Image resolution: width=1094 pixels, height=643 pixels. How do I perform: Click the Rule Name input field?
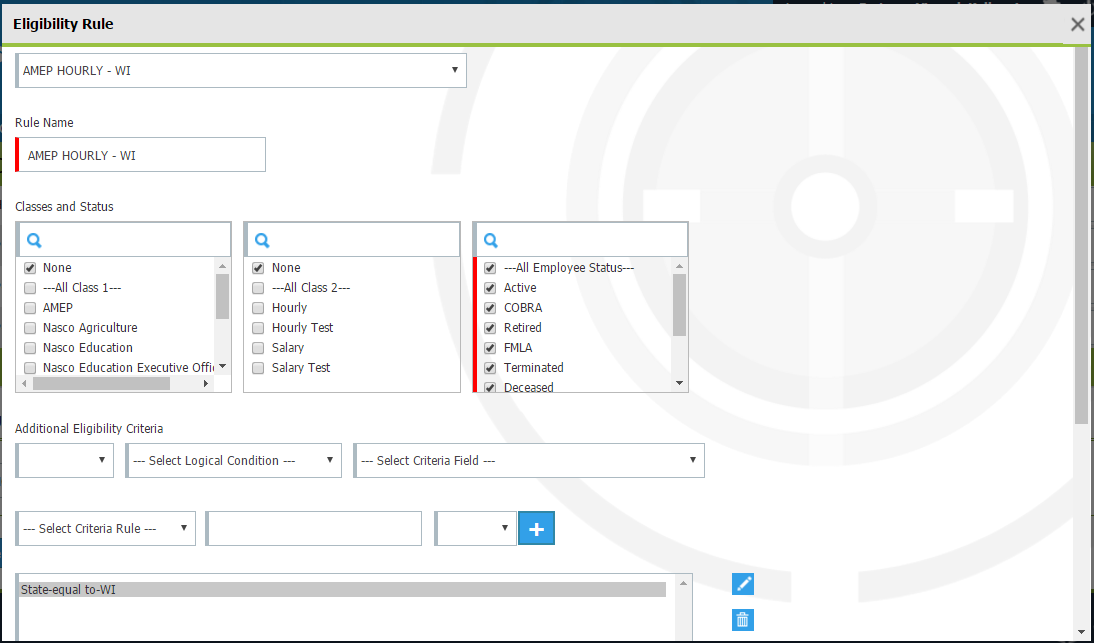[x=142, y=155]
